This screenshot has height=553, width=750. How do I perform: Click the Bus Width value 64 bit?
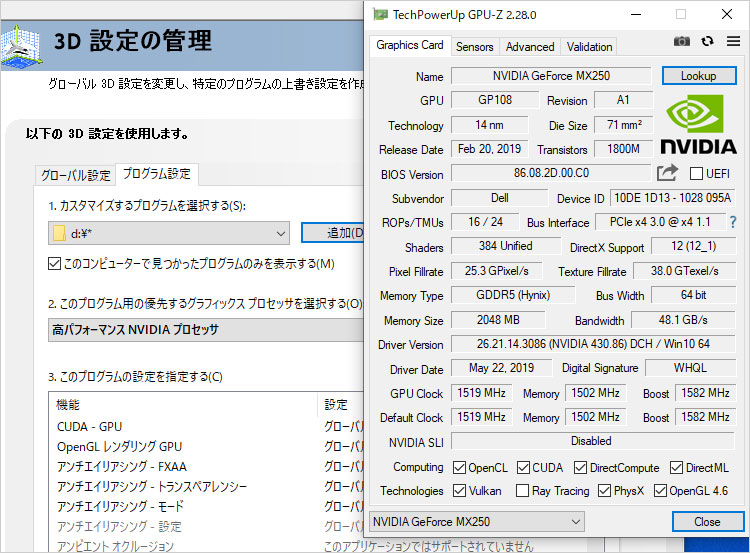click(694, 295)
